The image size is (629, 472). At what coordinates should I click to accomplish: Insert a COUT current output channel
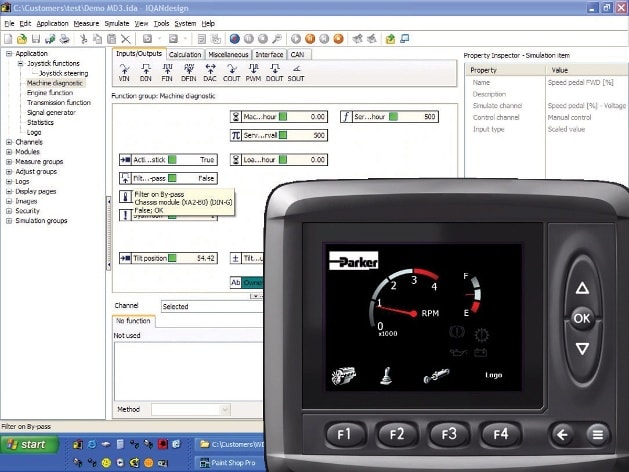pos(231,73)
